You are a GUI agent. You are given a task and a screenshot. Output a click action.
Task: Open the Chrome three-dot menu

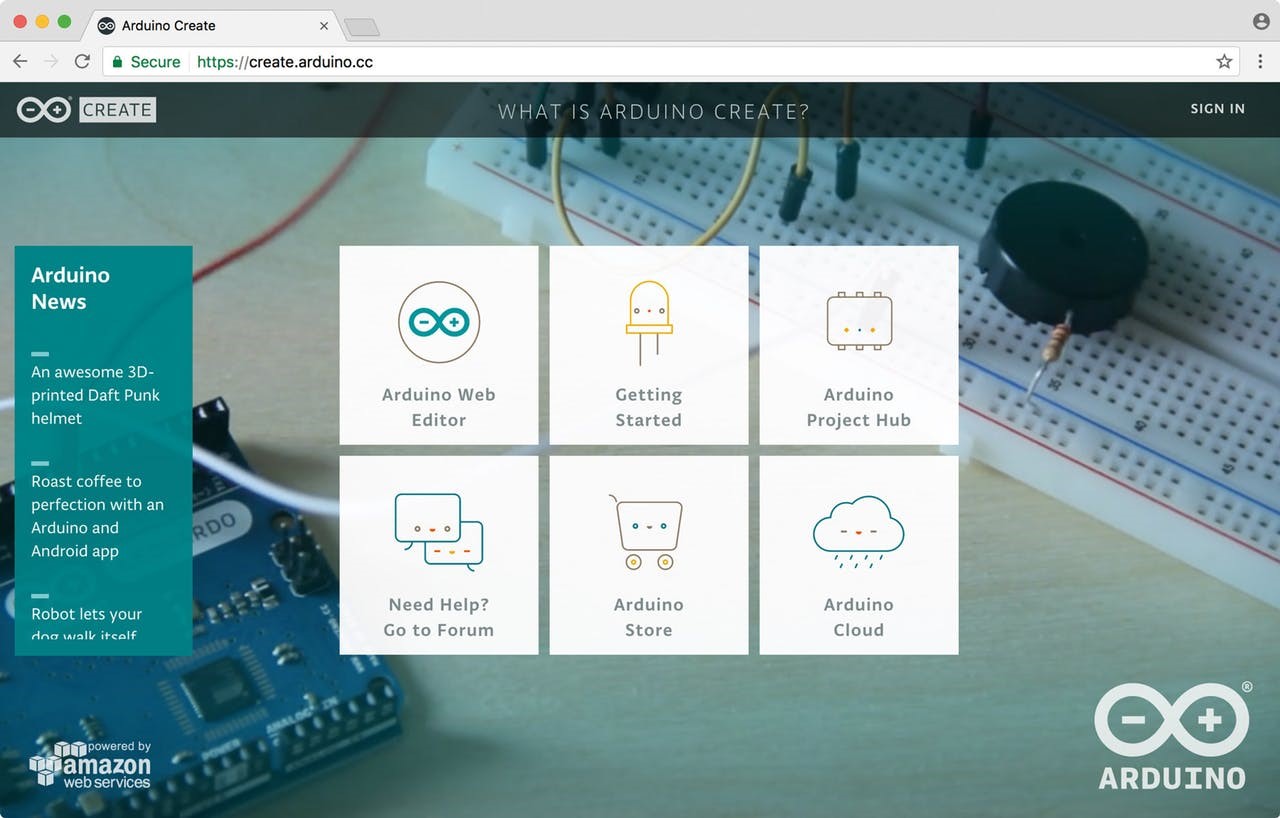click(1261, 61)
